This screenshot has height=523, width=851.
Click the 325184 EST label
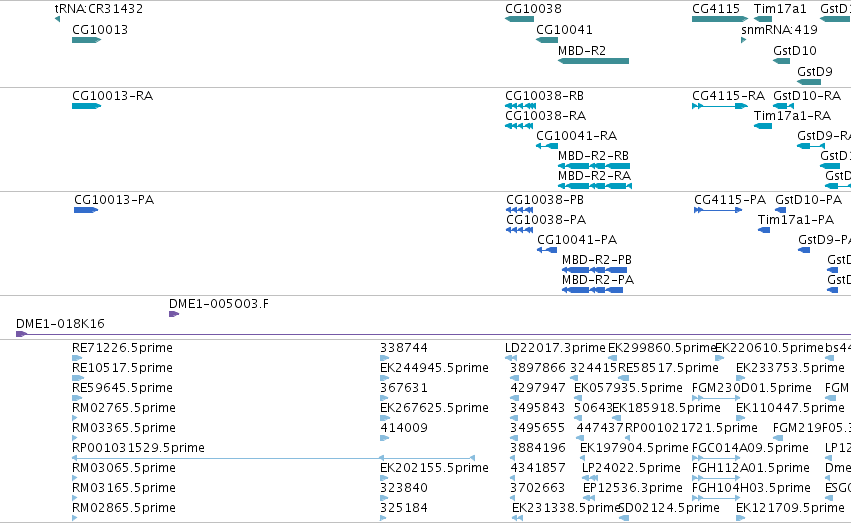(x=404, y=508)
